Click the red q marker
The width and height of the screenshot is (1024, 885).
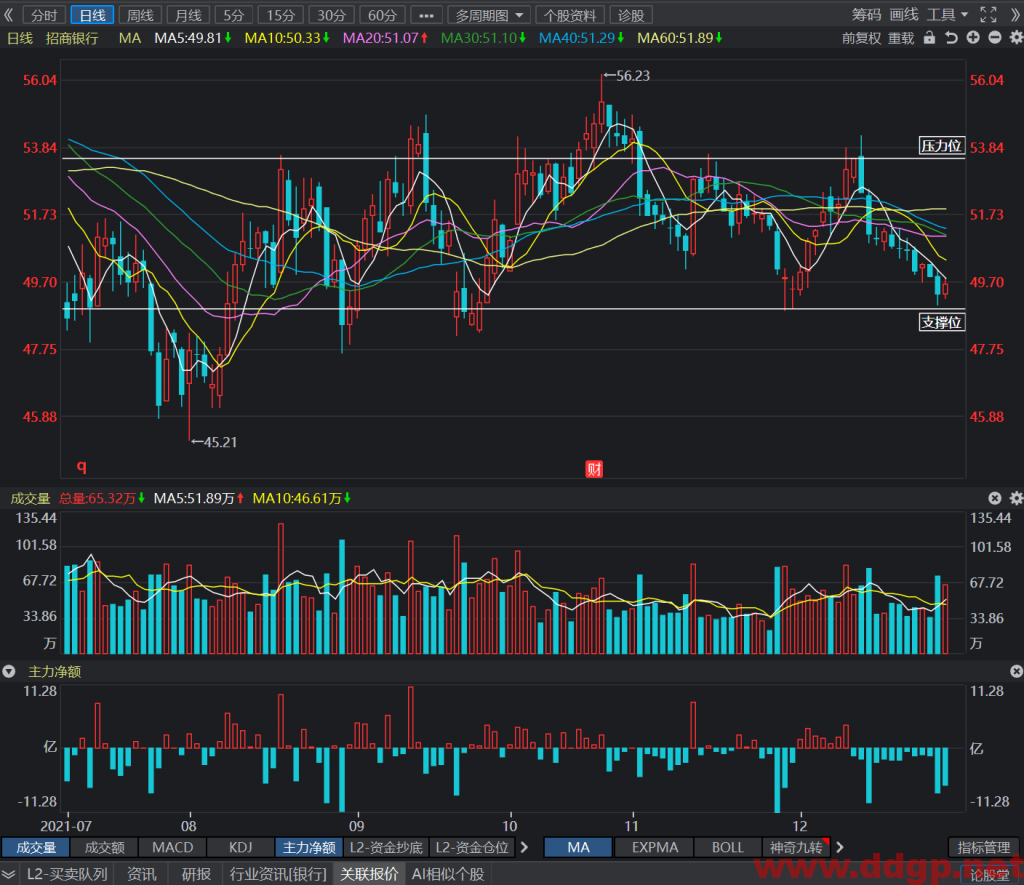point(82,466)
